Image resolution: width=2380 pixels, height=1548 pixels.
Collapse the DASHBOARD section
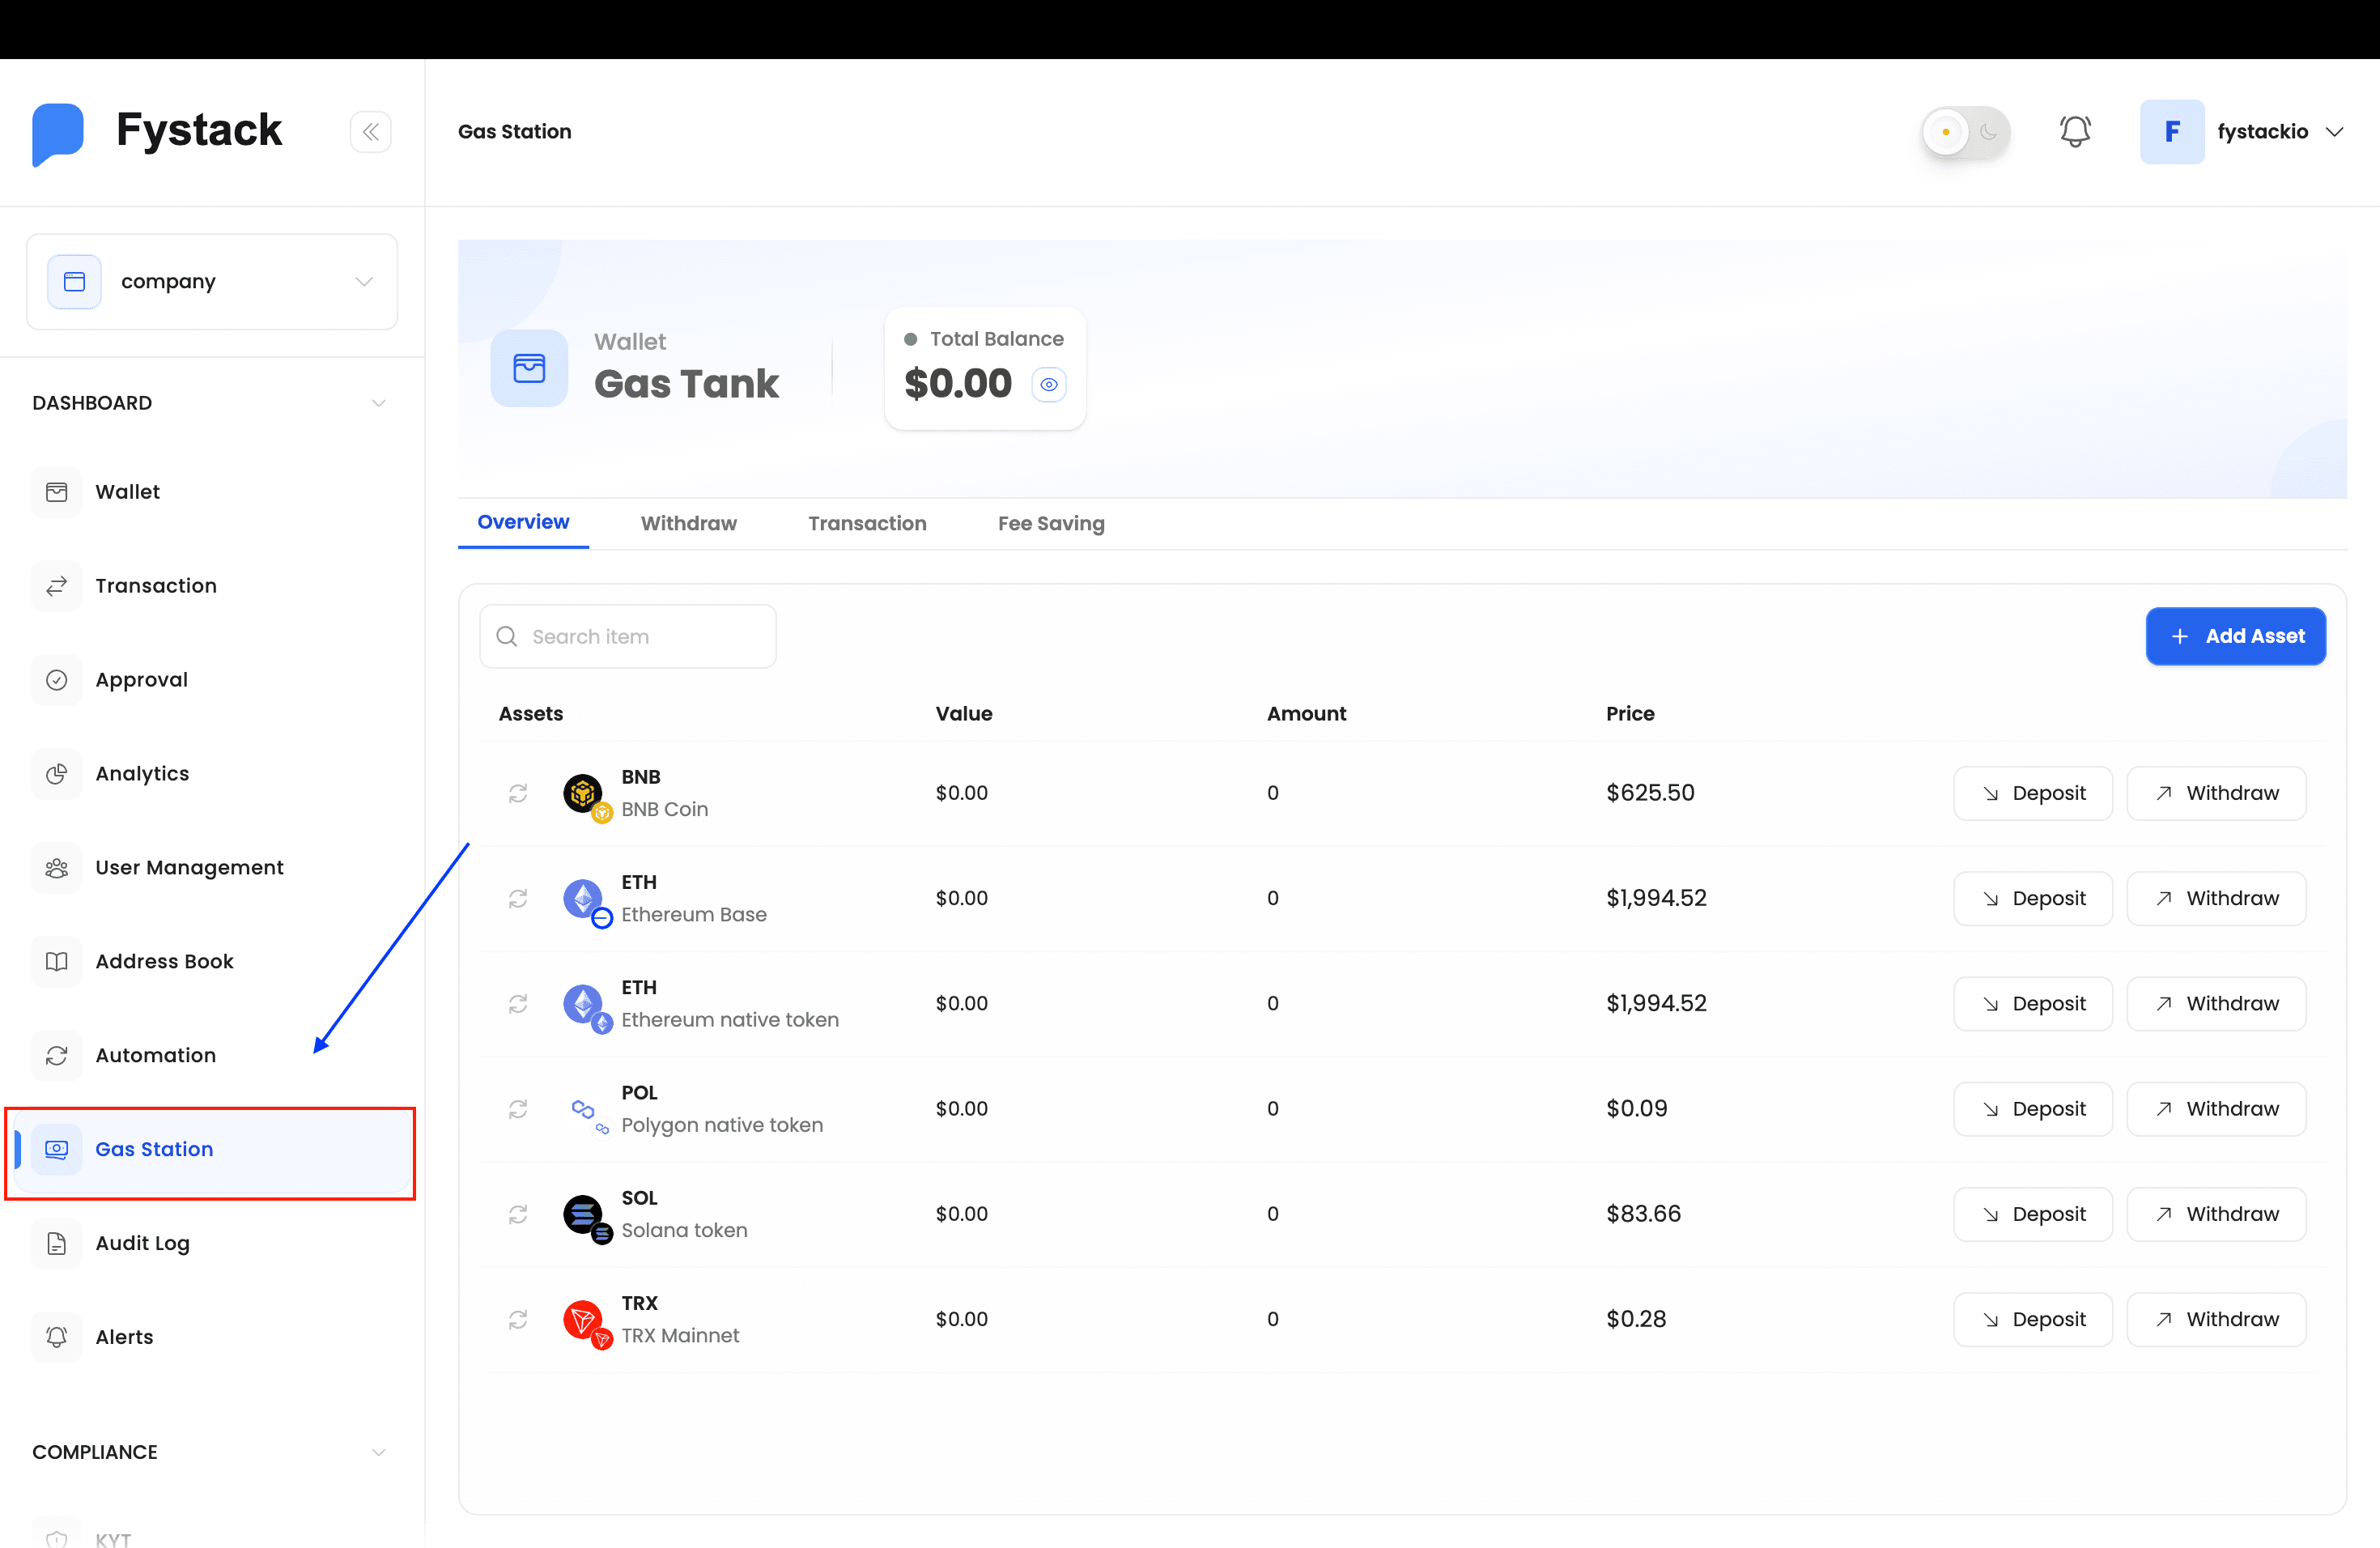(378, 402)
